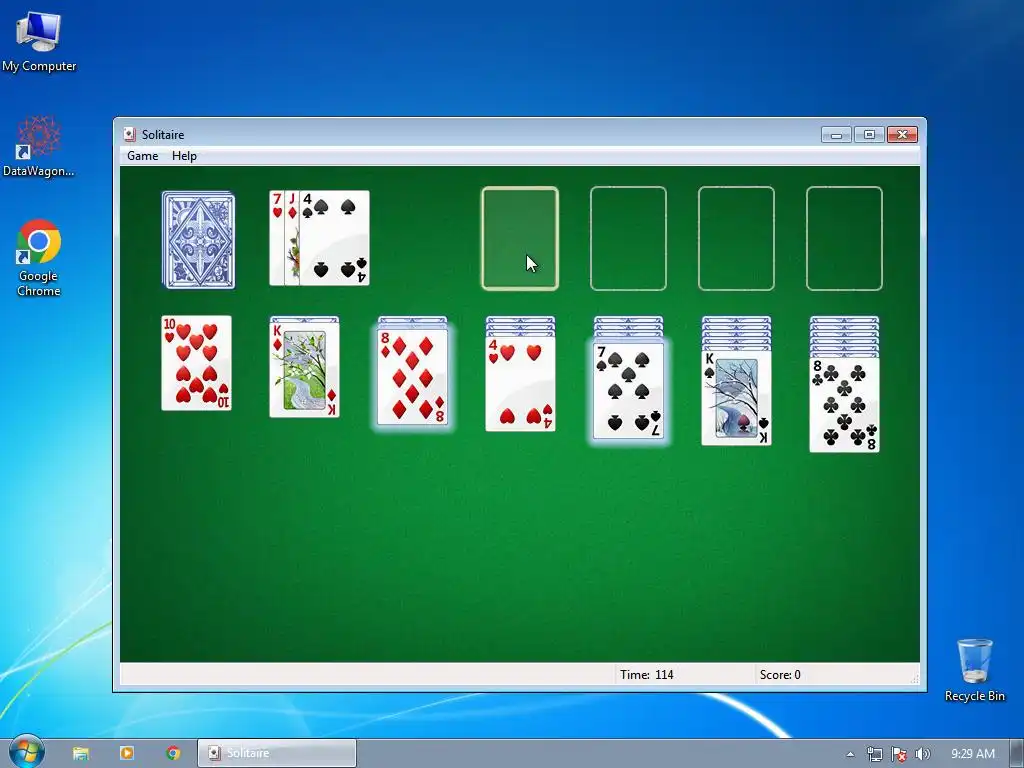Click the third empty foundation slot
Image resolution: width=1024 pixels, height=768 pixels.
737,238
